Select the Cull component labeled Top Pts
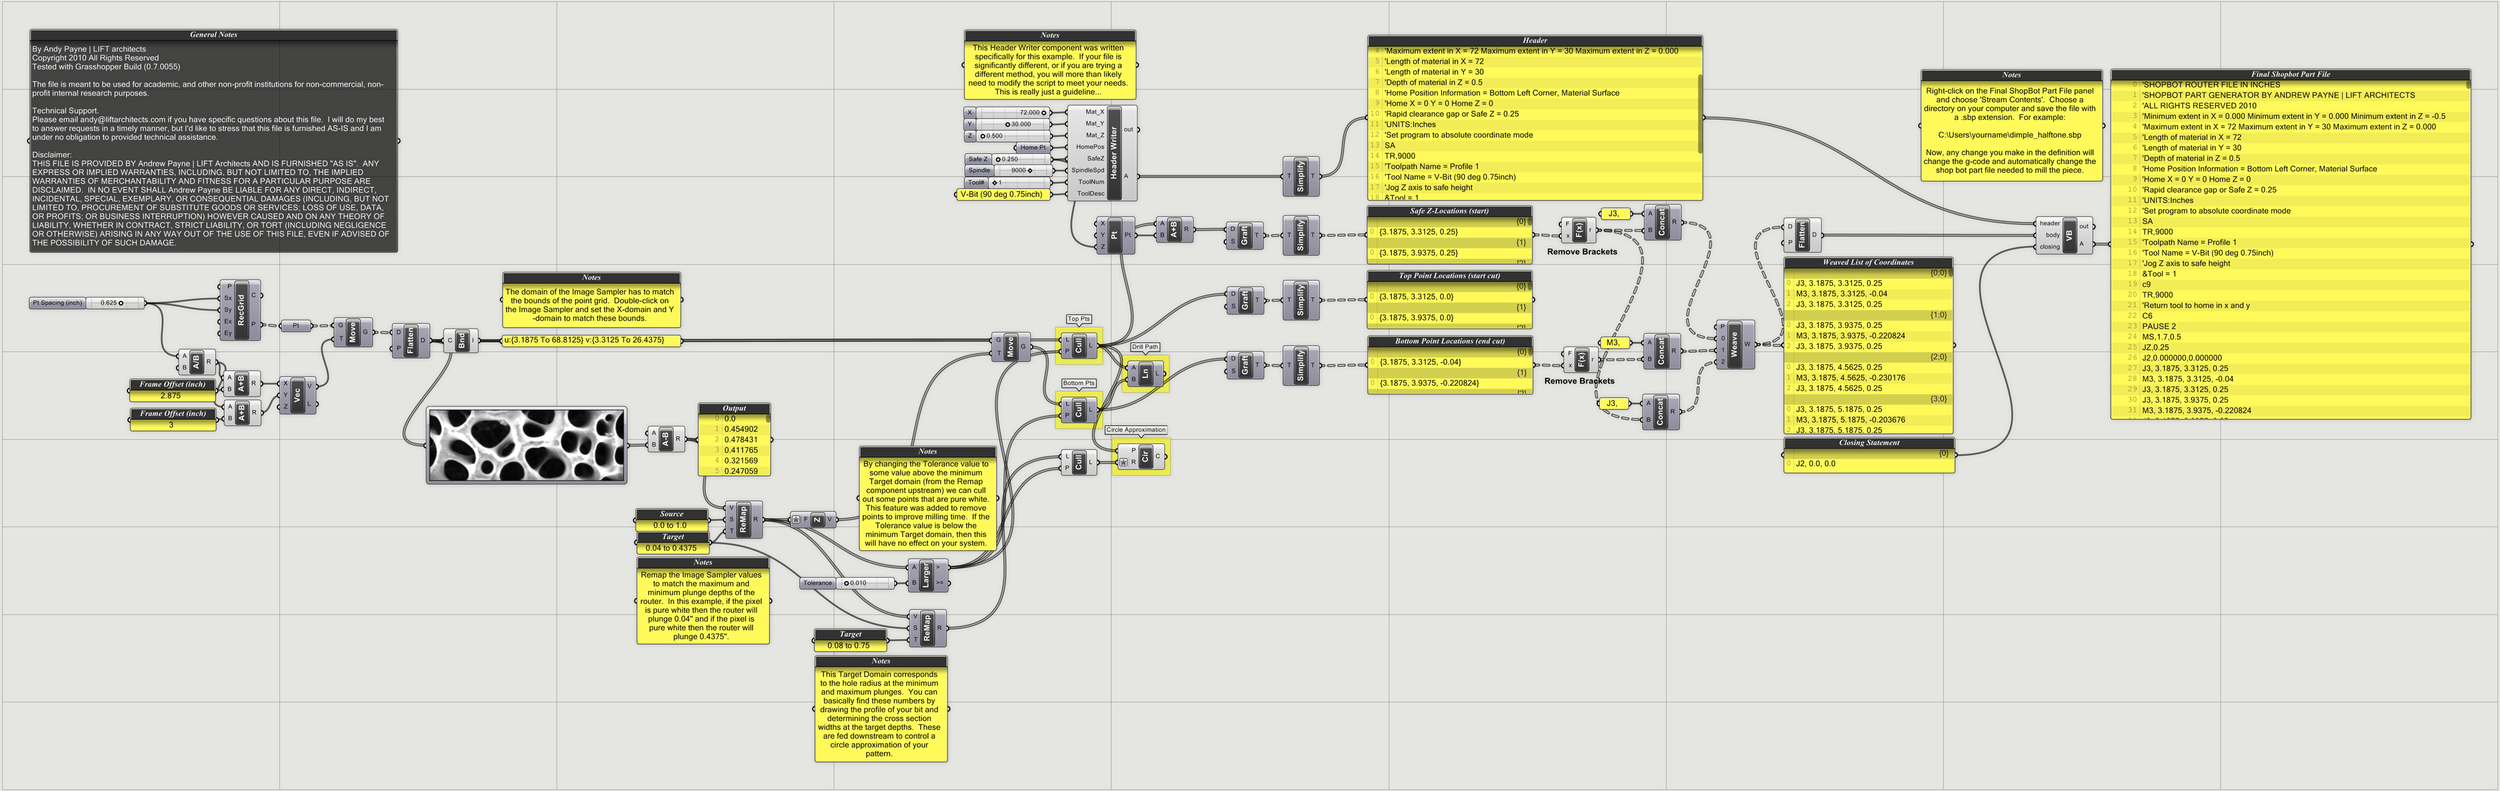2500x791 pixels. [1079, 346]
